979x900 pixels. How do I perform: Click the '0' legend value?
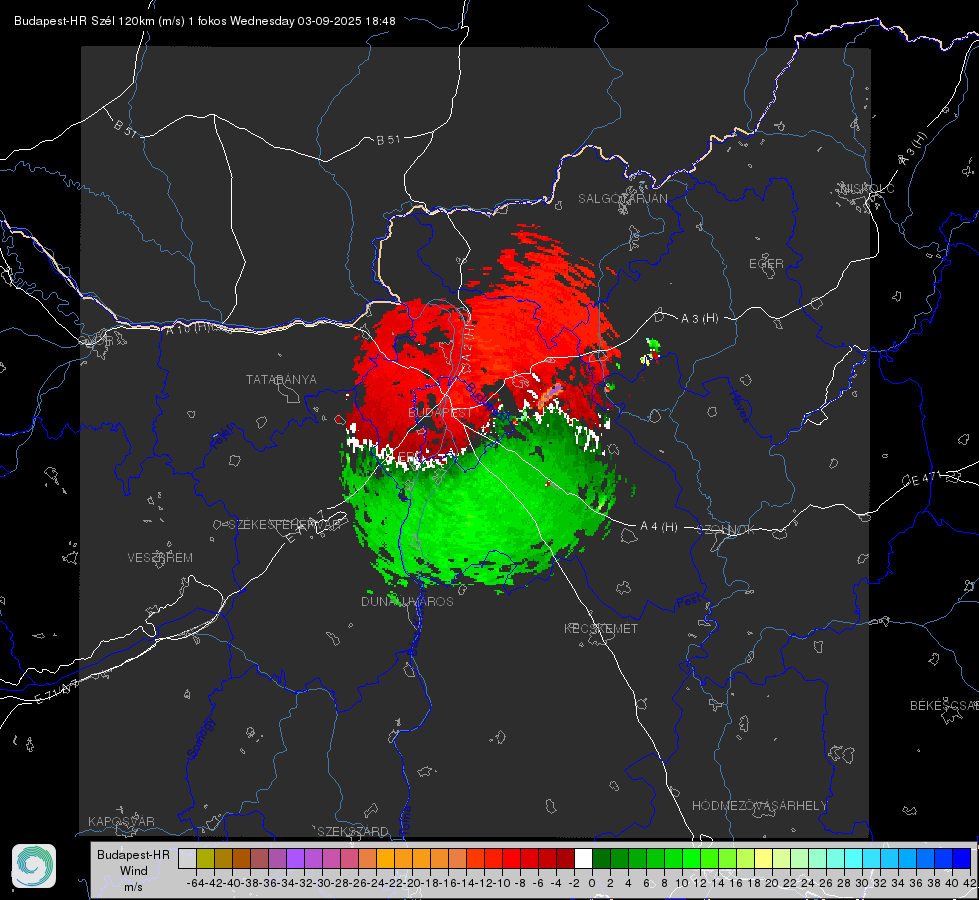[592, 883]
